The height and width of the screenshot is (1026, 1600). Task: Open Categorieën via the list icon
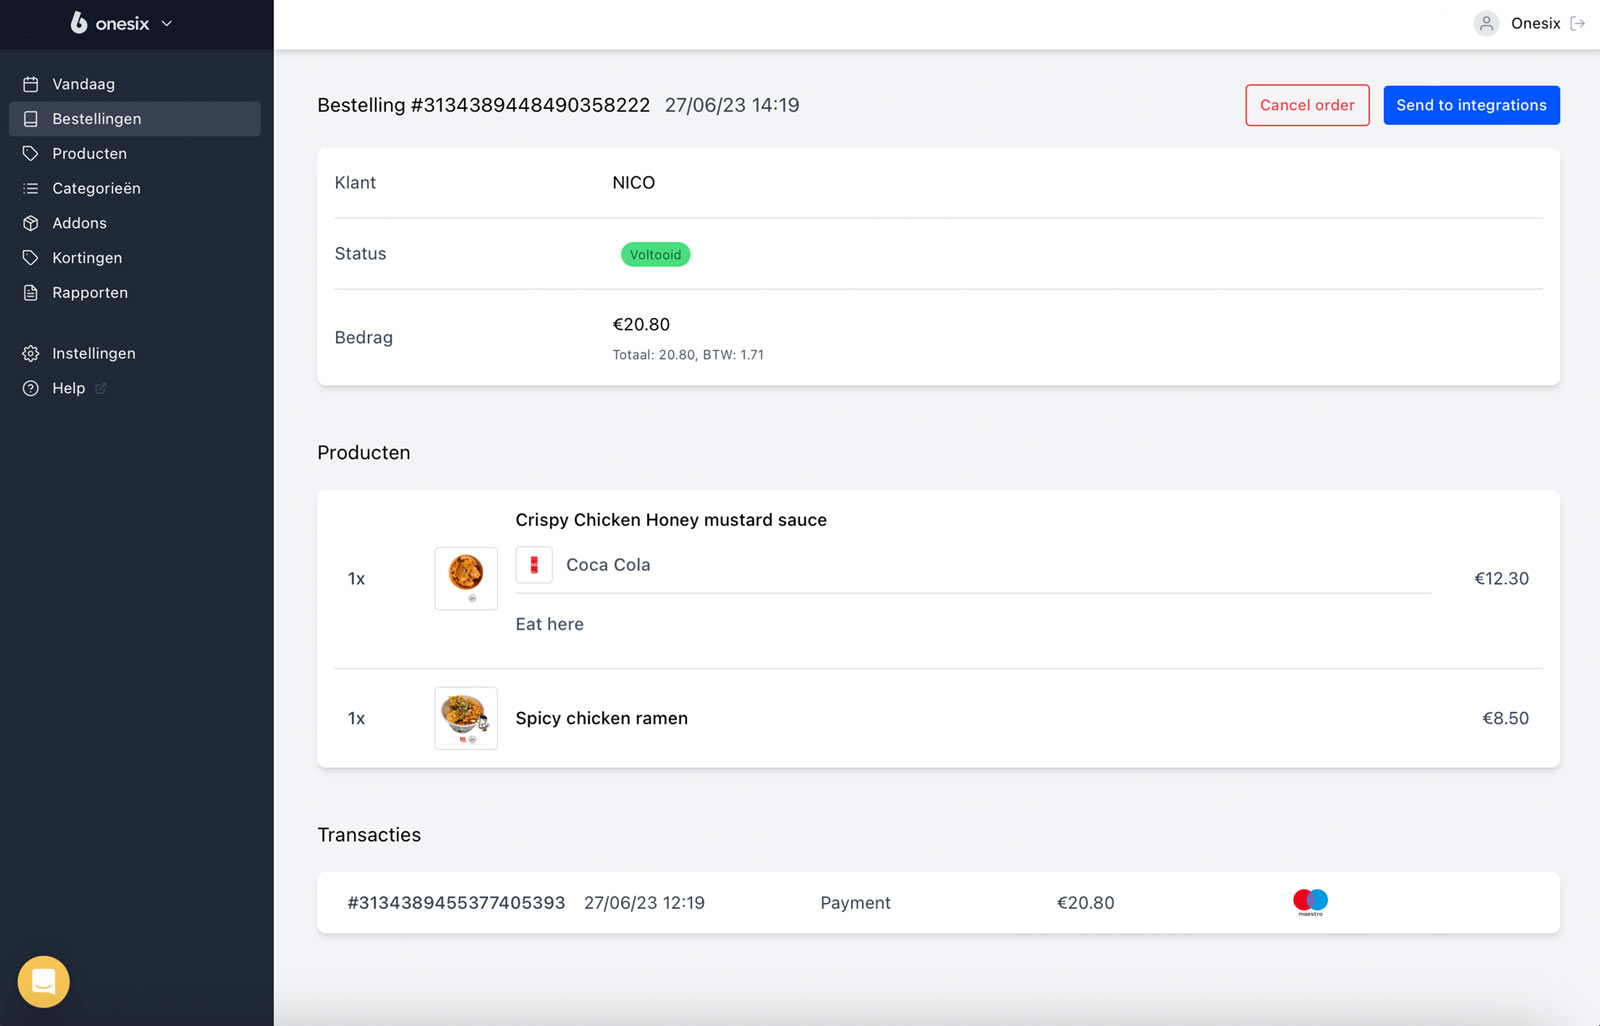[30, 188]
